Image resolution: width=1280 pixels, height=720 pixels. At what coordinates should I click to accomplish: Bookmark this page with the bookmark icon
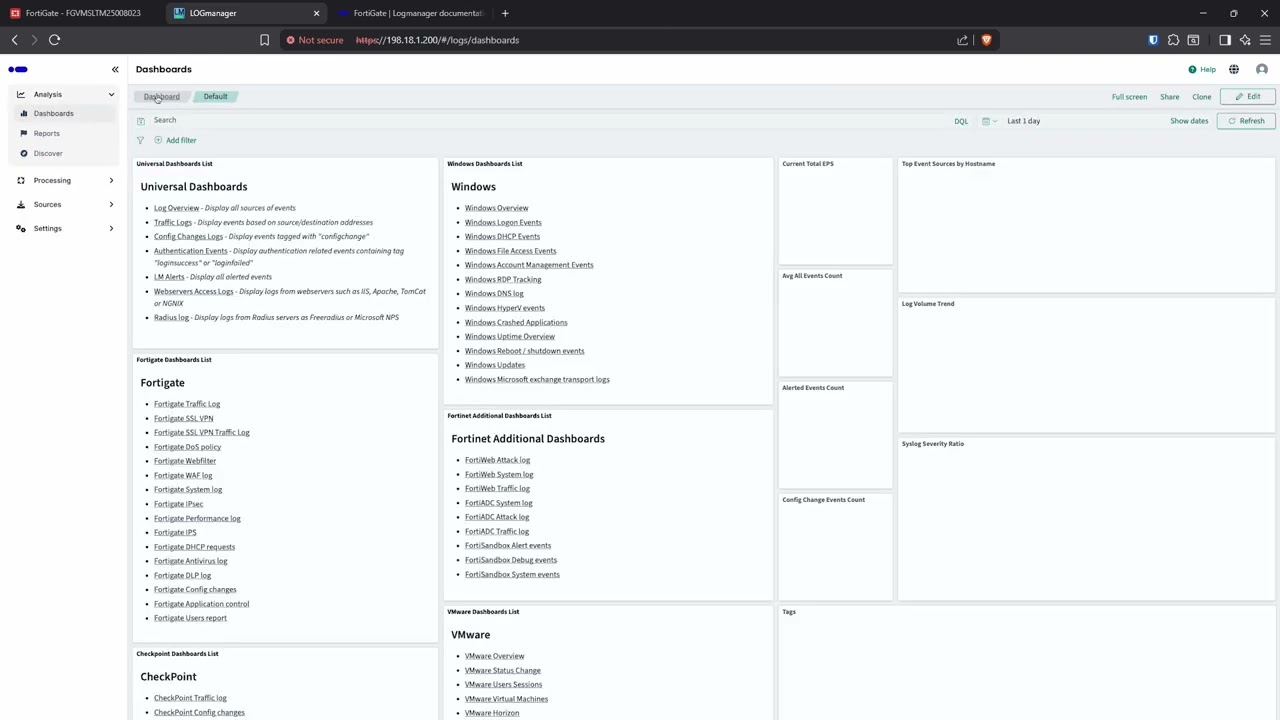coord(264,40)
